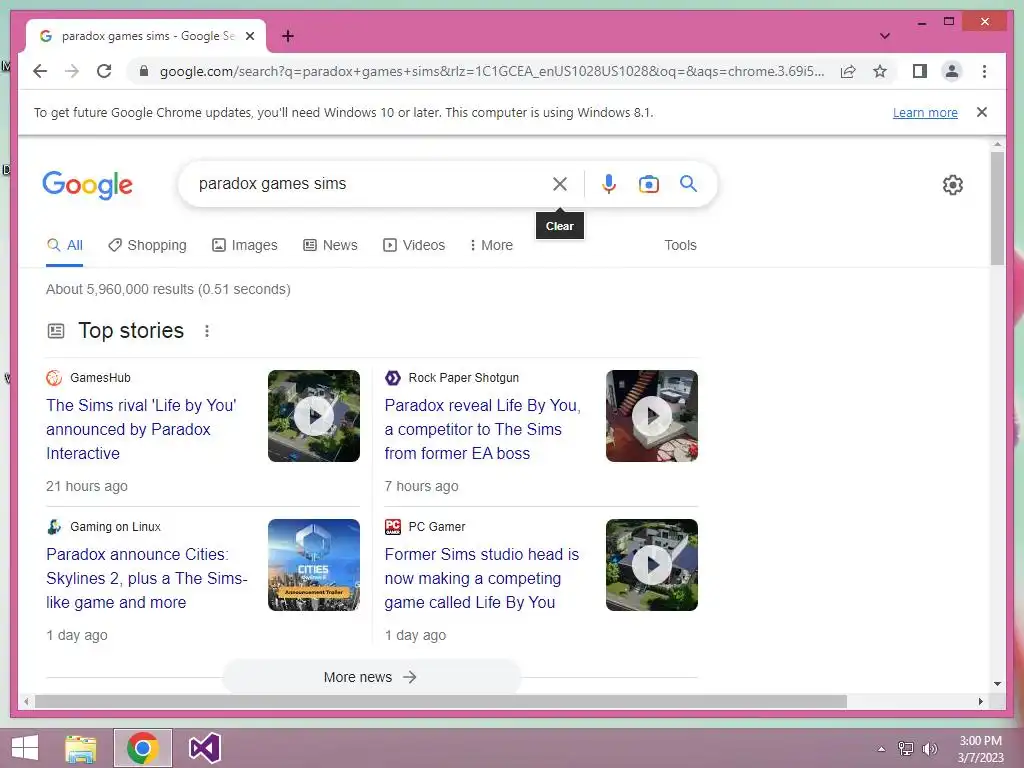Close the paradox games sims tab
This screenshot has width=1024, height=768.
click(x=249, y=36)
